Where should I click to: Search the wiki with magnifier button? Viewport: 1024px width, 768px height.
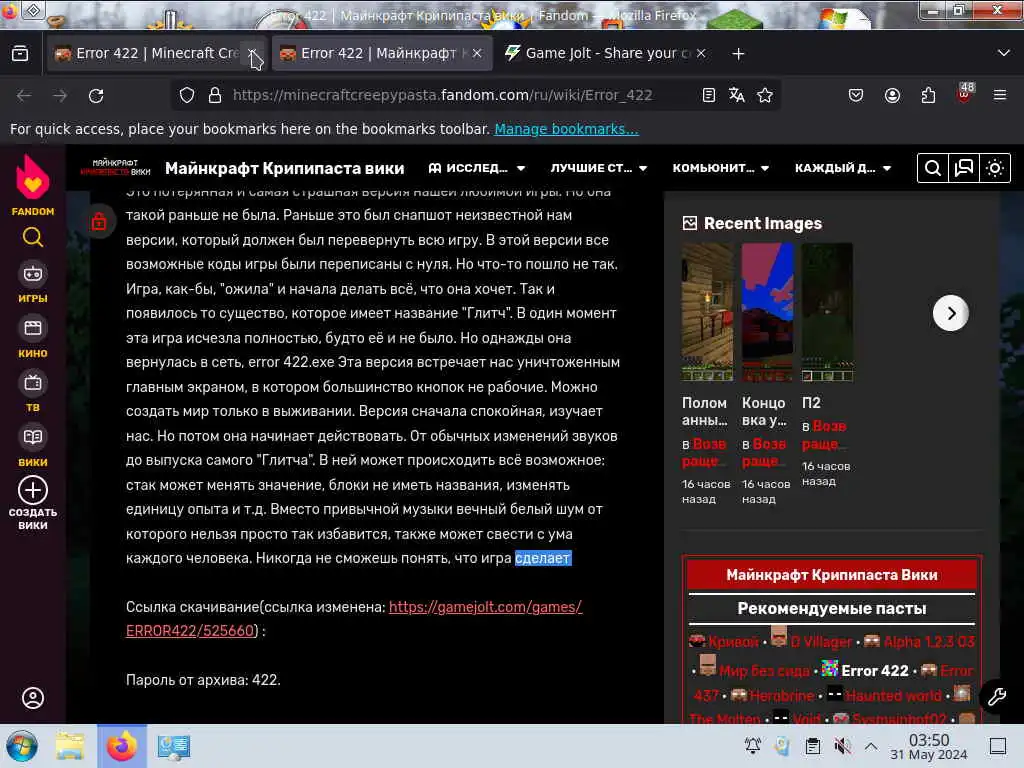tap(933, 168)
